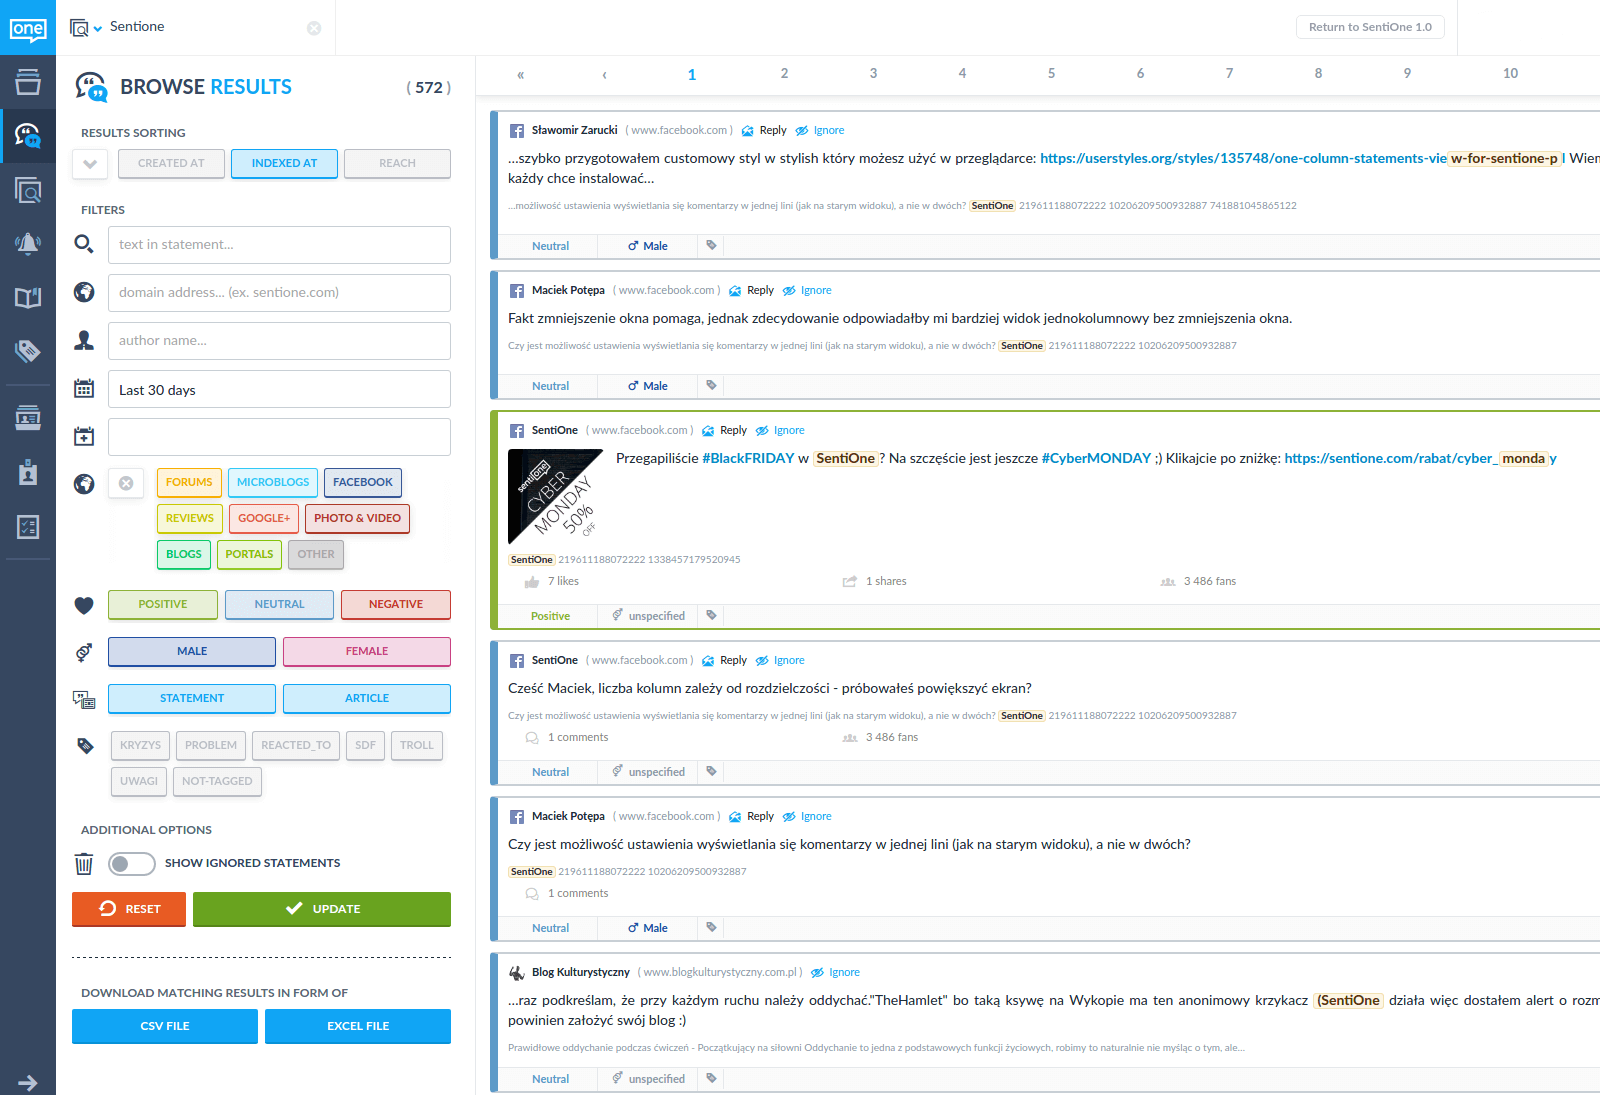Go to results page 2

[x=785, y=73]
